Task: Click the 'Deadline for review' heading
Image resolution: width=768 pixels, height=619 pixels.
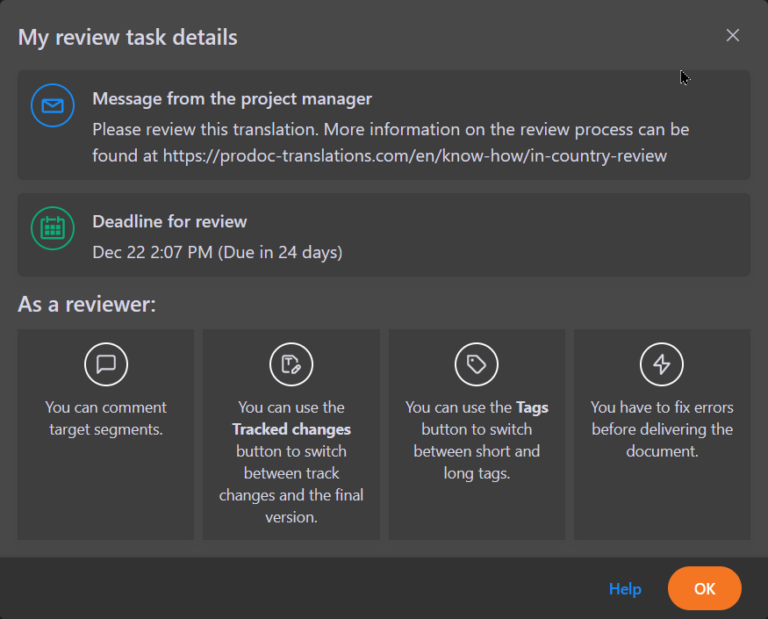Action: (170, 221)
